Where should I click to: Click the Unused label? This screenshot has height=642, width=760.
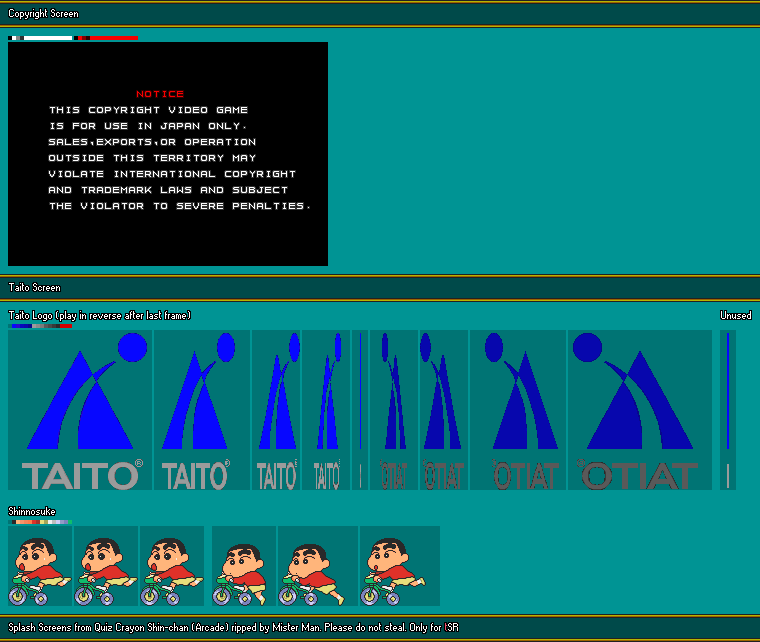pos(736,315)
